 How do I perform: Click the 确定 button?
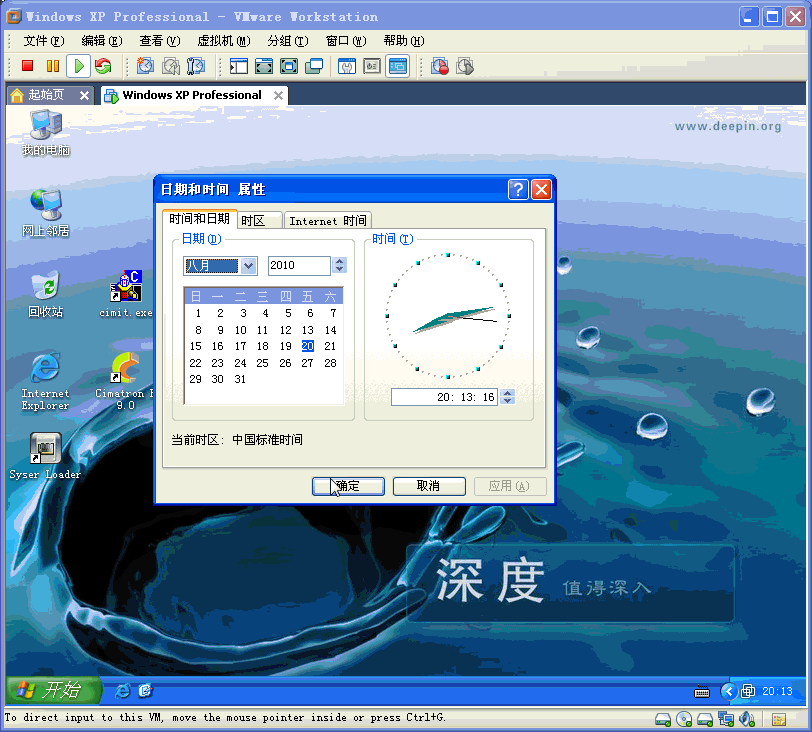coord(347,486)
